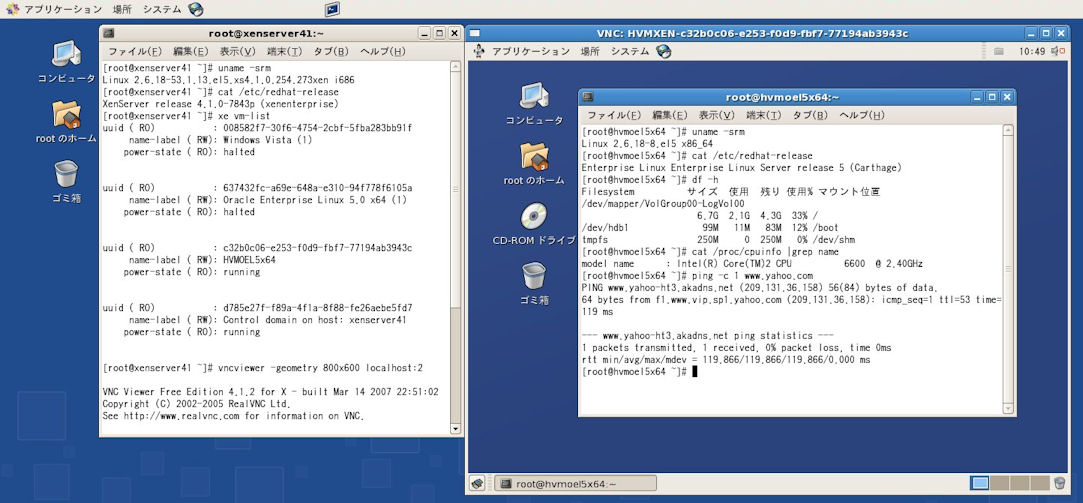
Task: Open host panel アプリケーション menu
Action: click(63, 9)
